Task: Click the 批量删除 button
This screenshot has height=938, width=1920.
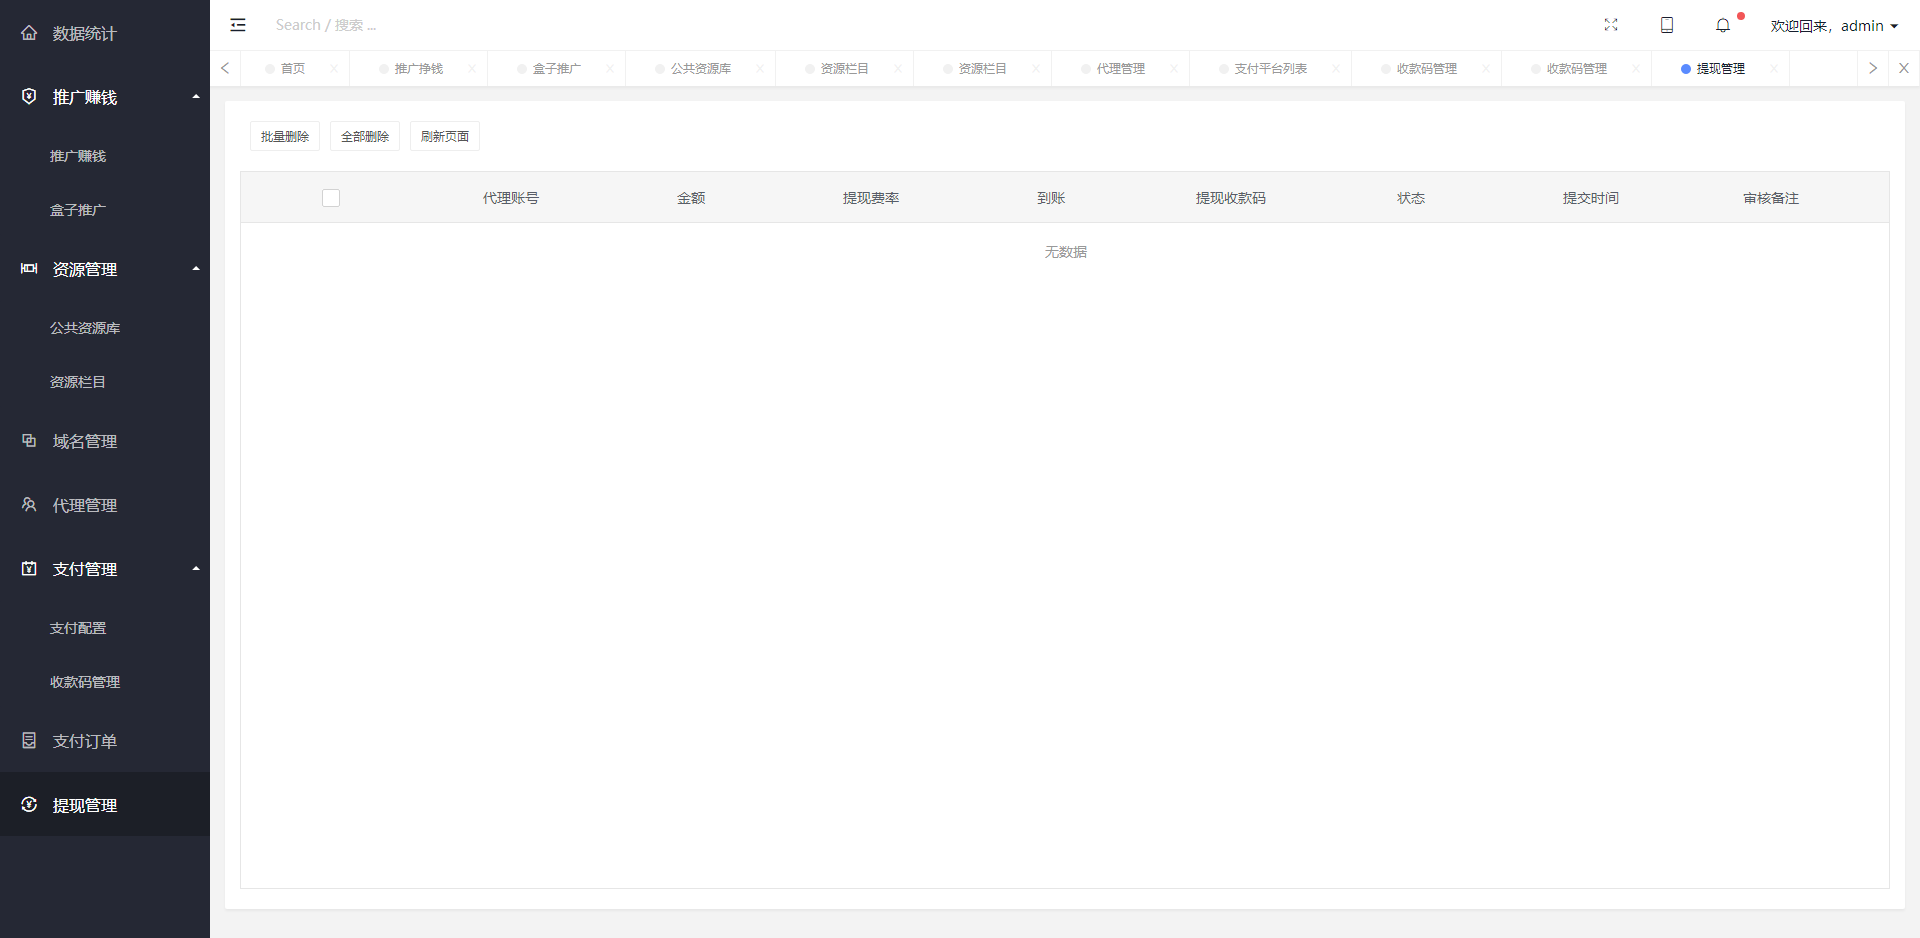Action: [x=285, y=136]
